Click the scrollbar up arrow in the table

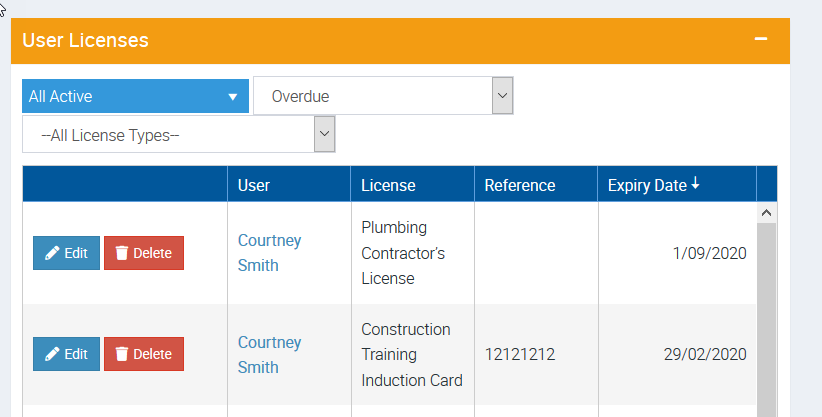766,212
